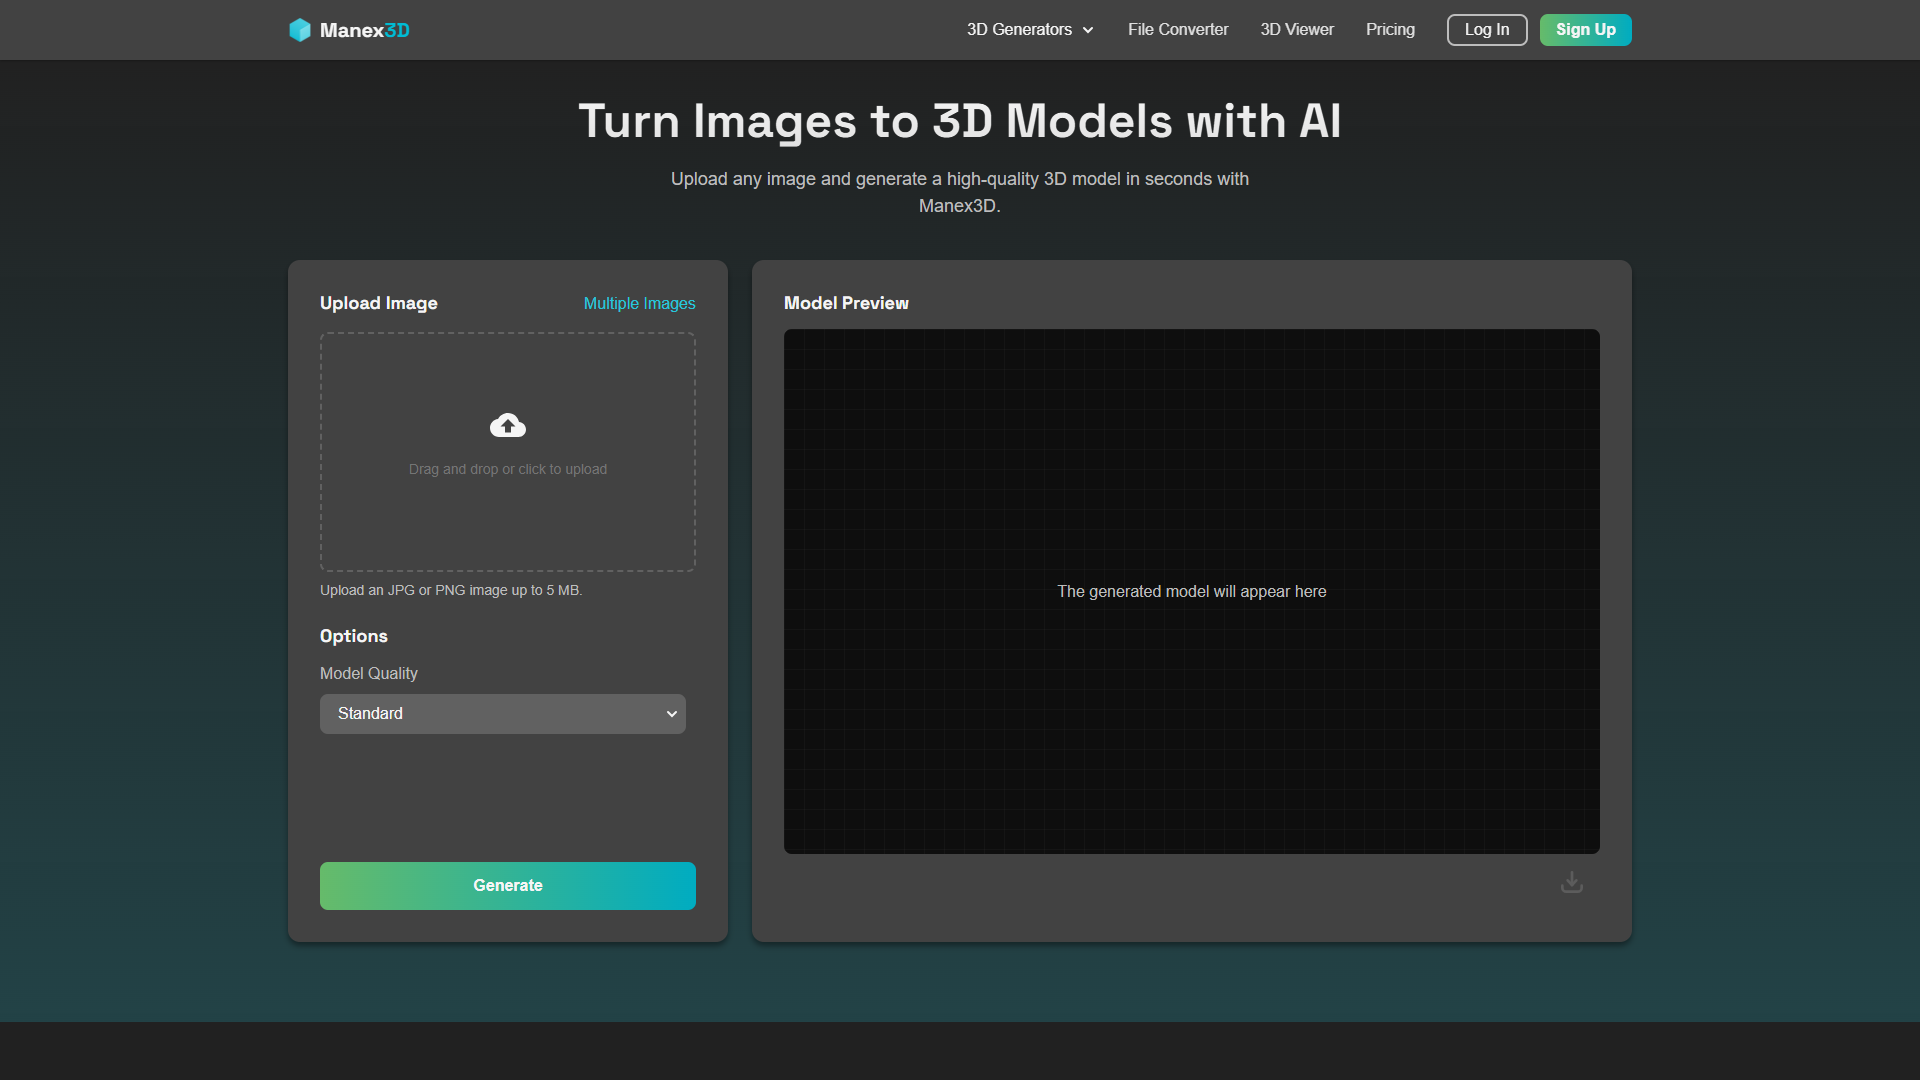
Task: Expand the 3D Generators menu
Action: 1030,30
